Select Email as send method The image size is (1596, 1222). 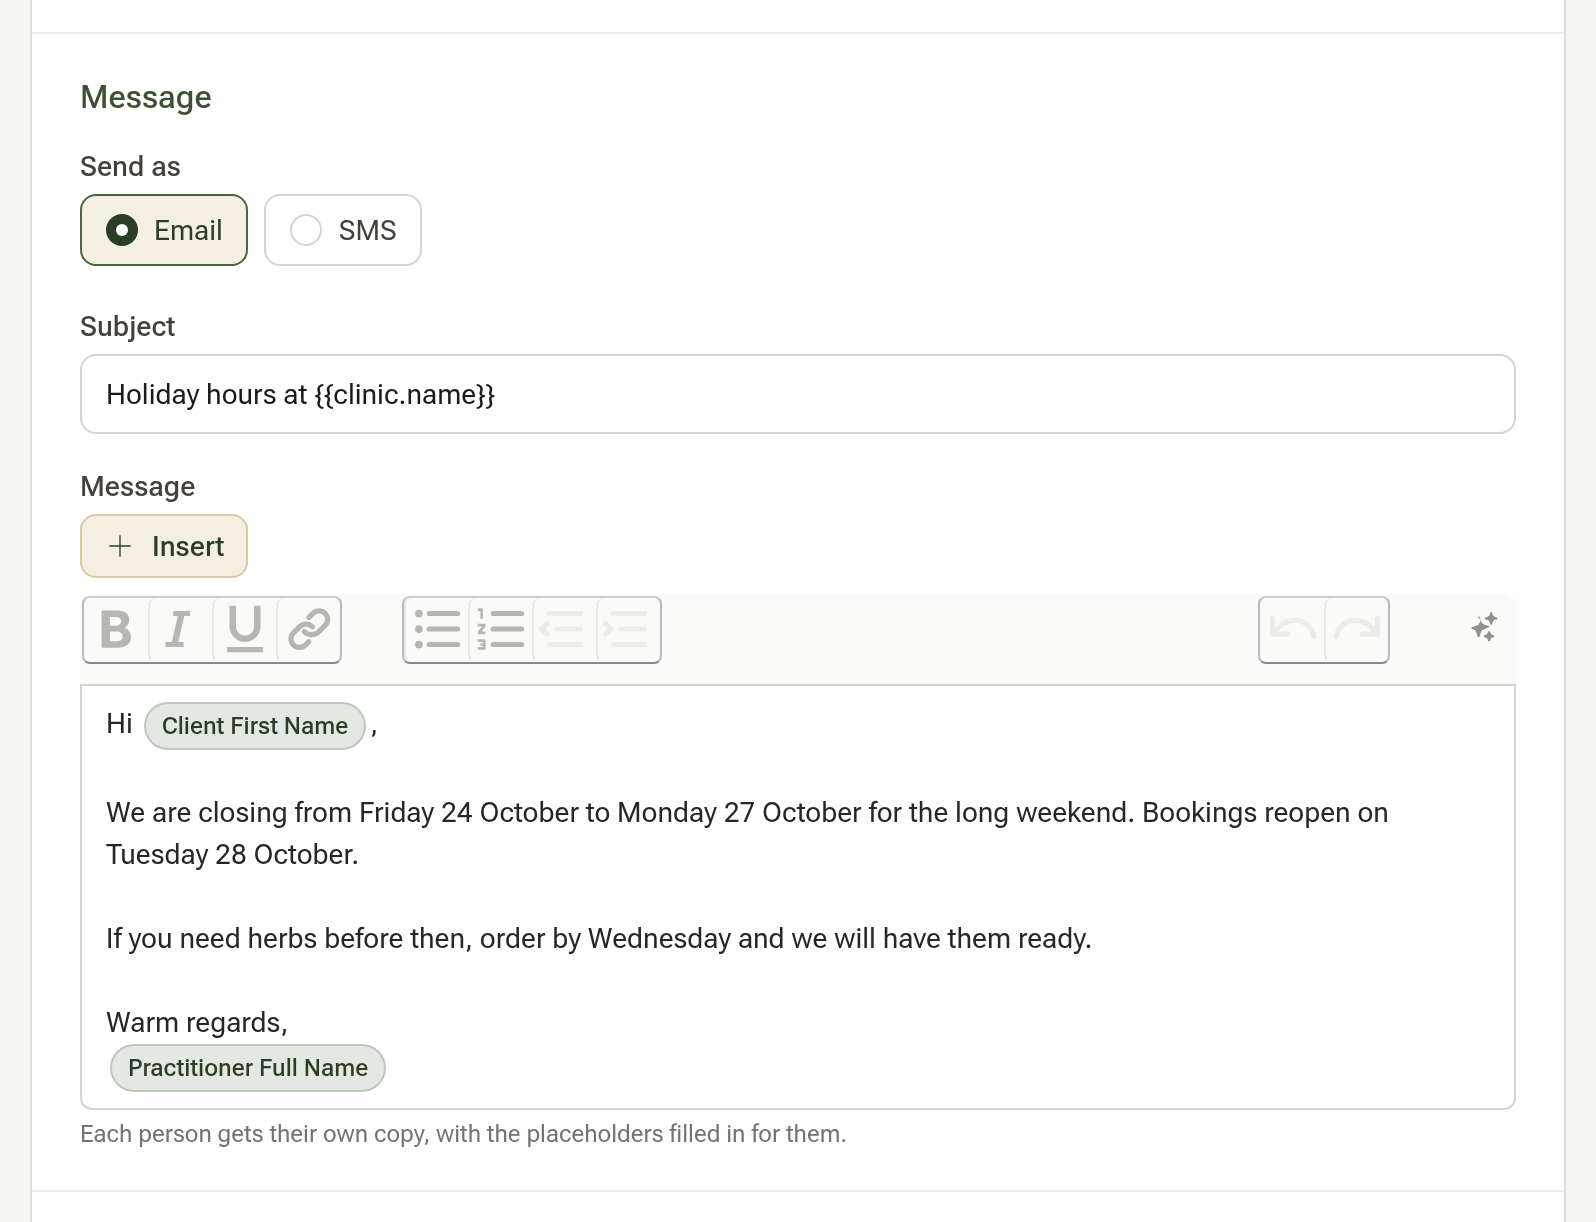[x=164, y=230]
